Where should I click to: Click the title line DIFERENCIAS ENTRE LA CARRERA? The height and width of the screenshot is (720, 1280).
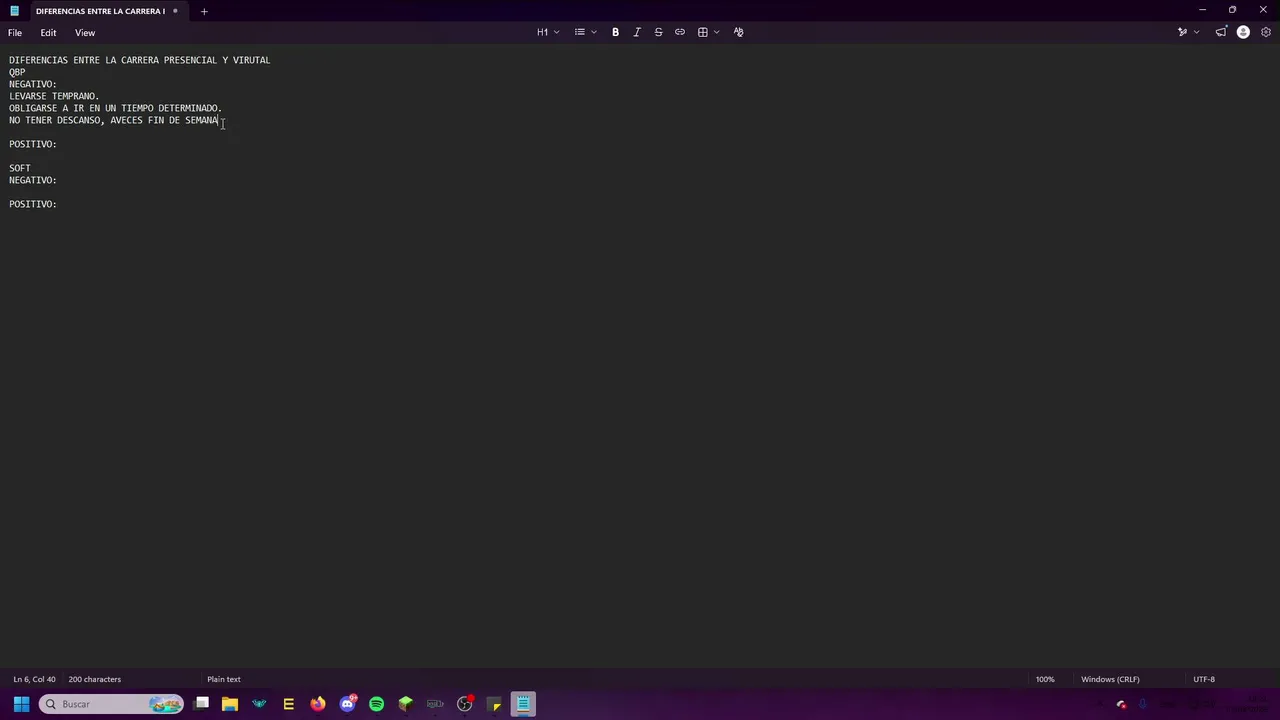[x=140, y=60]
